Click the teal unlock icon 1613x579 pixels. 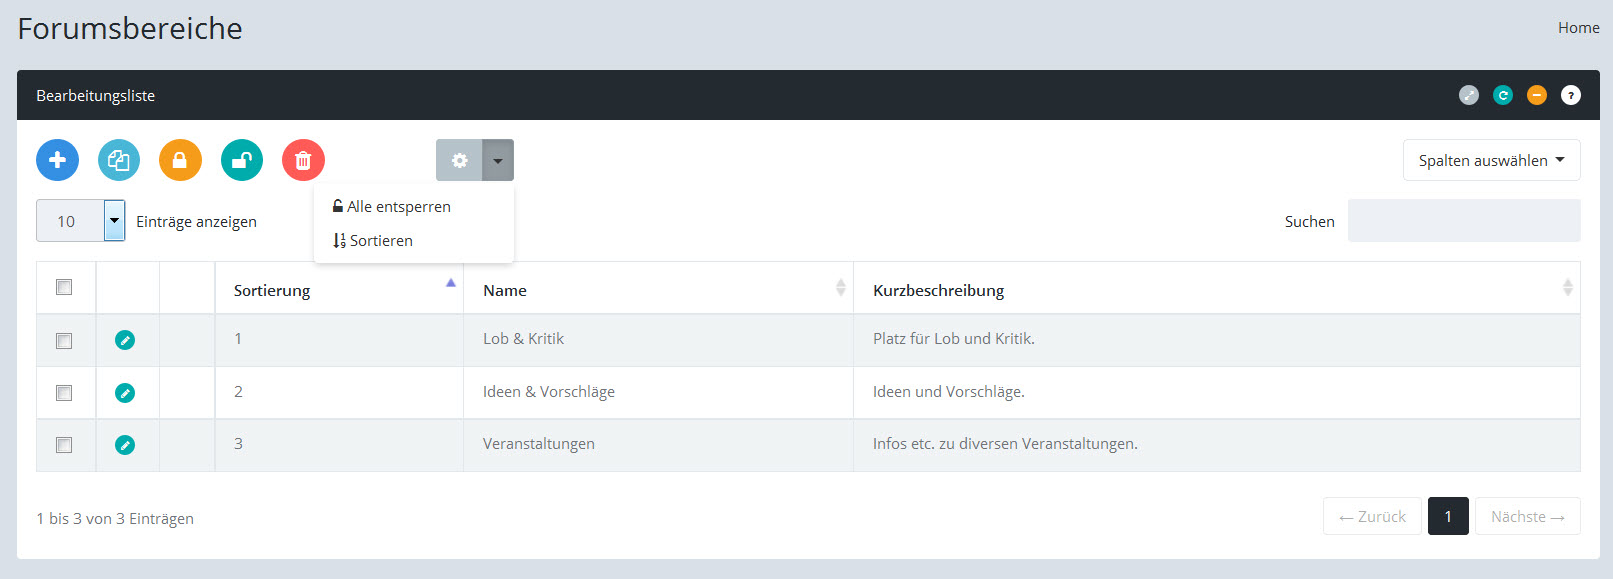[x=242, y=160]
